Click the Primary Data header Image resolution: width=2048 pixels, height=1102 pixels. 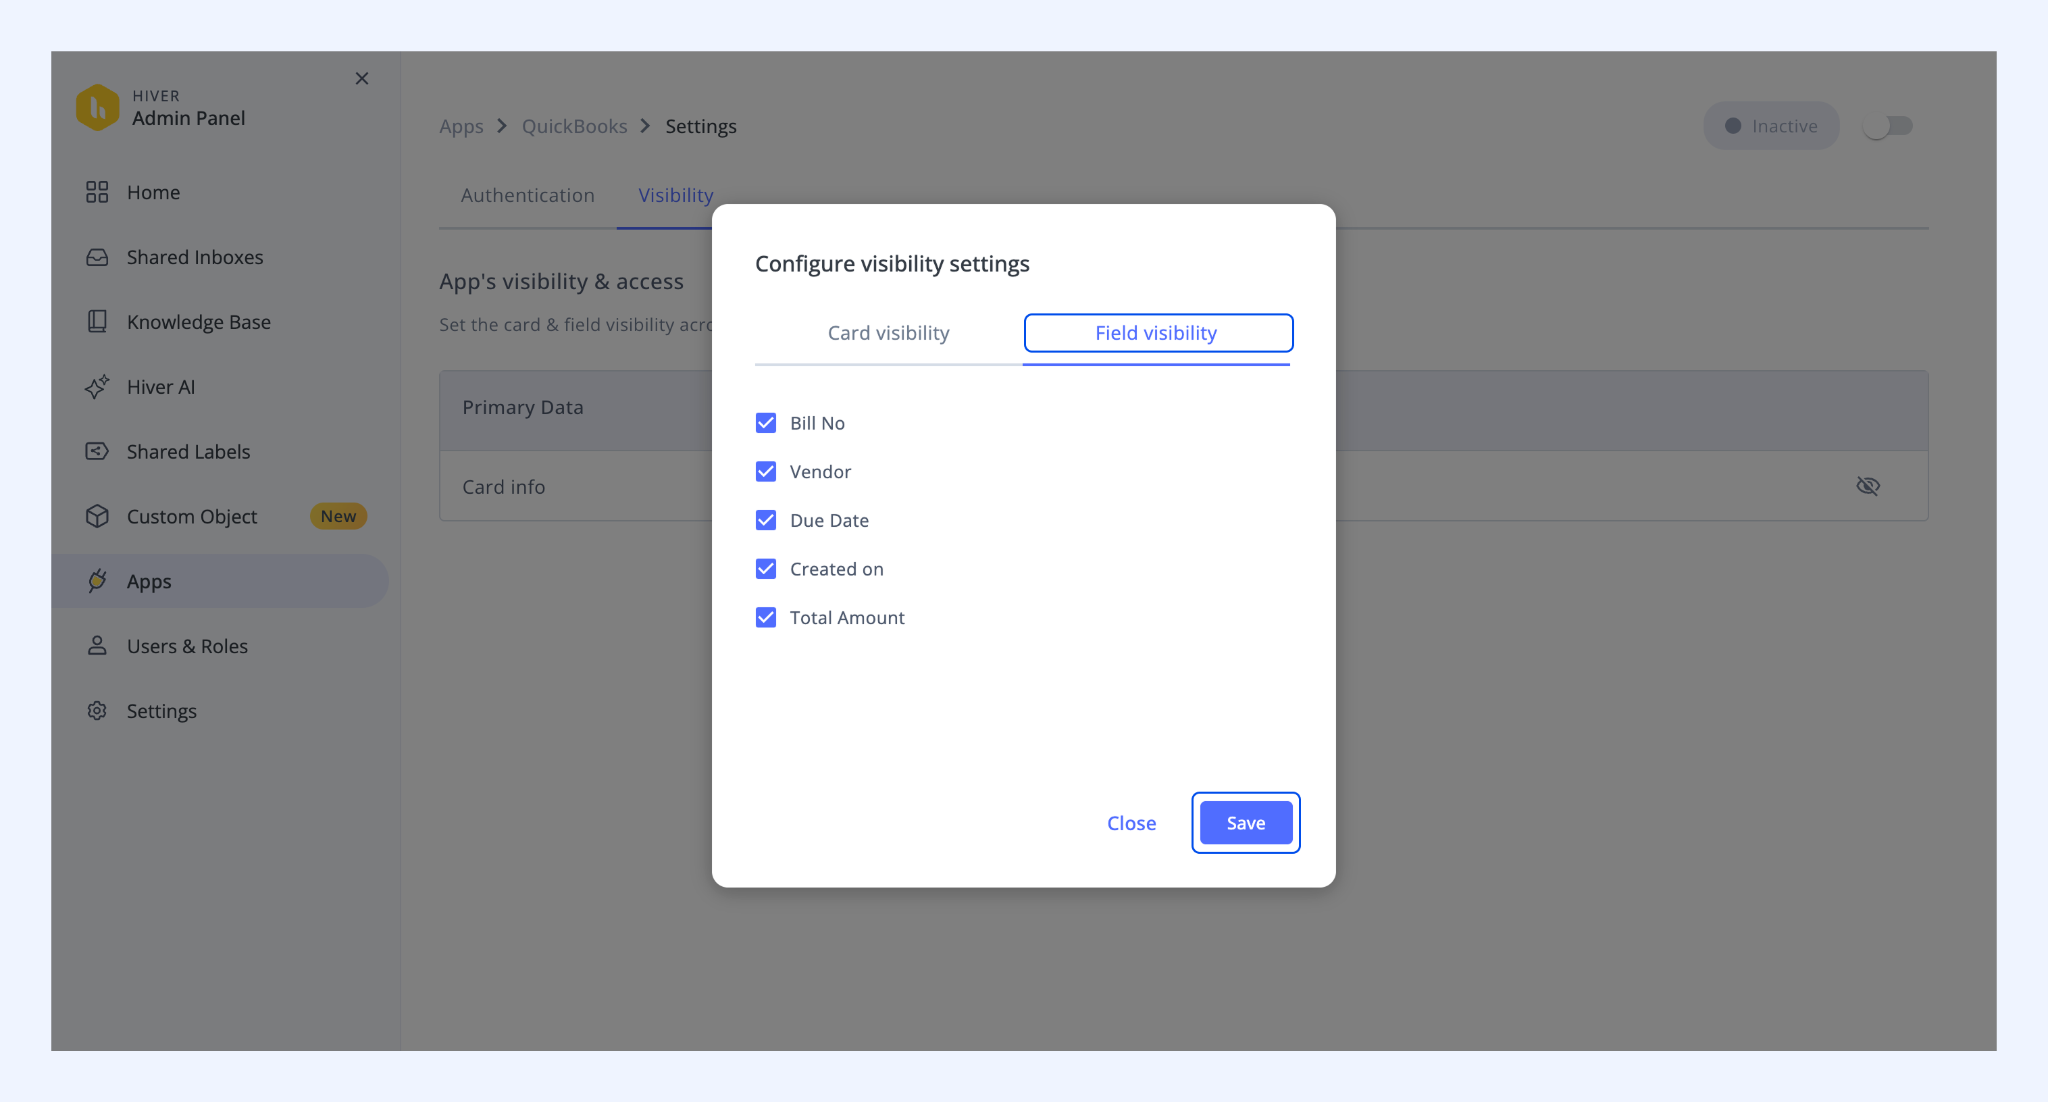click(x=523, y=407)
